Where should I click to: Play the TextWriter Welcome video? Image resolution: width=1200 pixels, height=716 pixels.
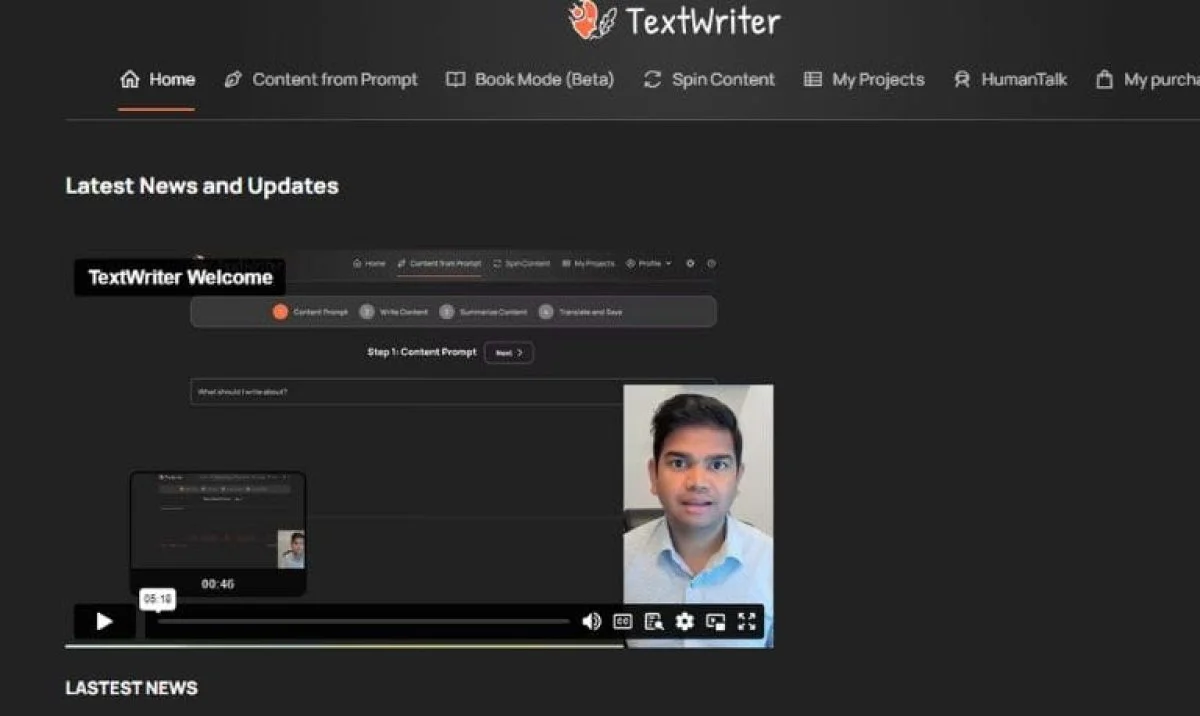pos(104,622)
